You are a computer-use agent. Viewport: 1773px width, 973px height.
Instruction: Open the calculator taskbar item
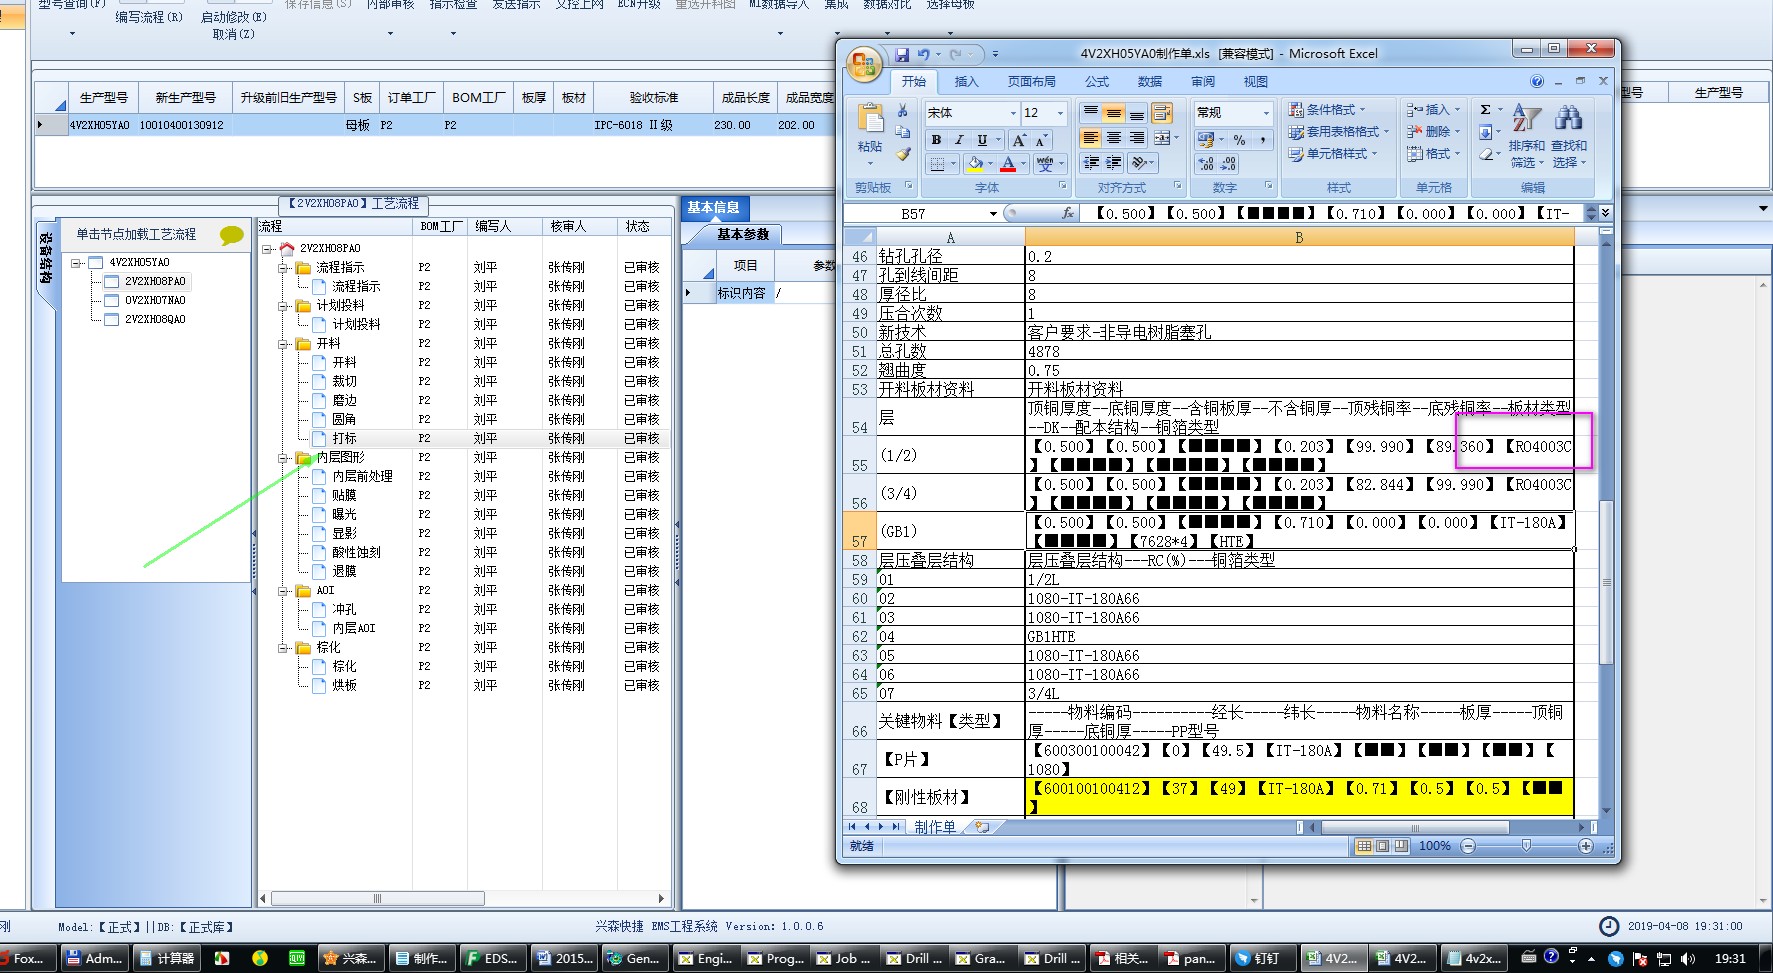pos(166,958)
